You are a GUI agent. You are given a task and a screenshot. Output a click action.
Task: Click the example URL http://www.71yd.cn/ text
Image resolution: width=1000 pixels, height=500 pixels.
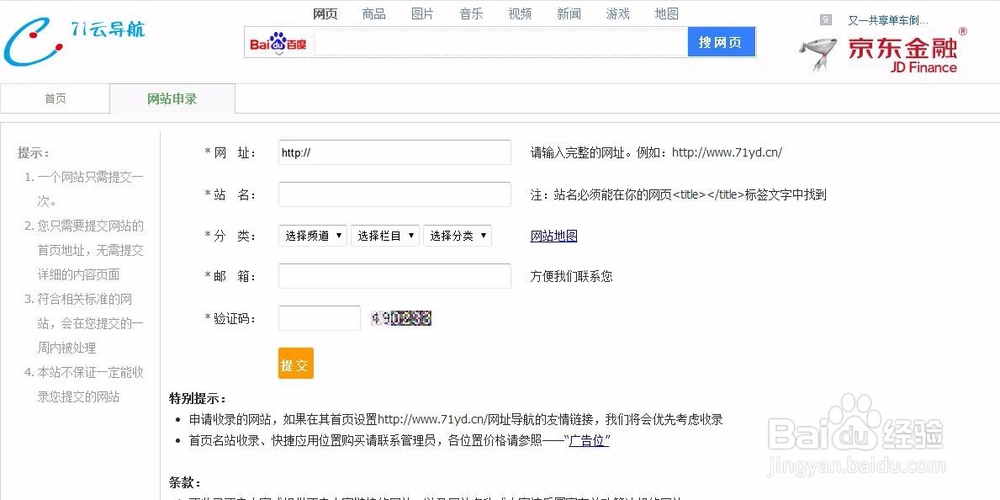pyautogui.click(x=727, y=153)
